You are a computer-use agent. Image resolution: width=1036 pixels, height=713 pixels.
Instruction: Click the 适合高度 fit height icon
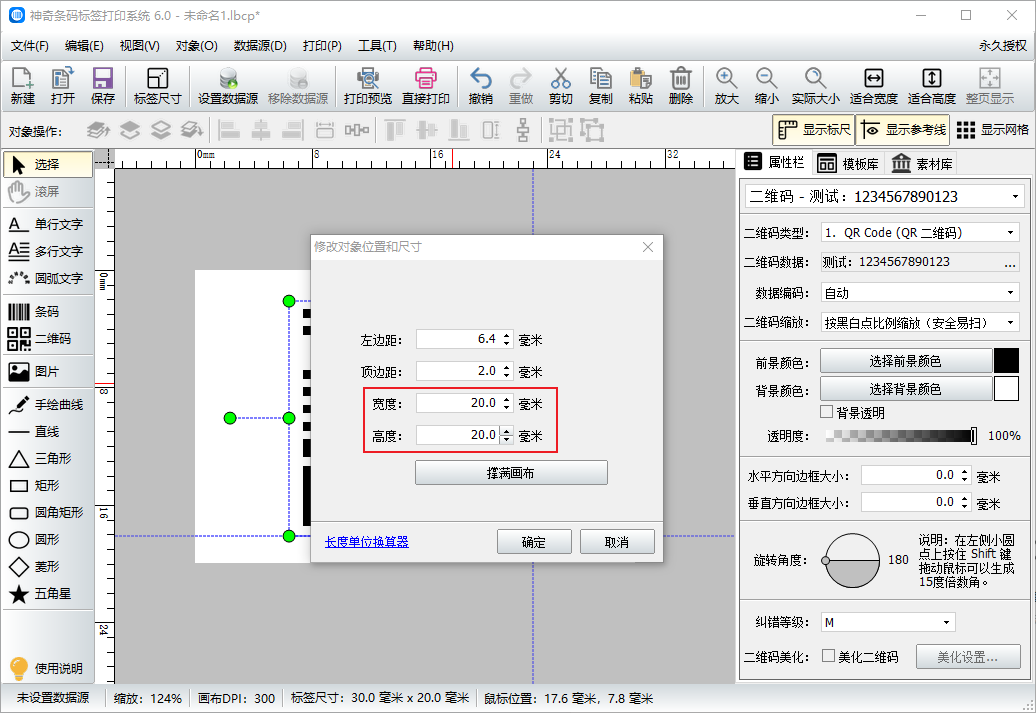coord(932,86)
